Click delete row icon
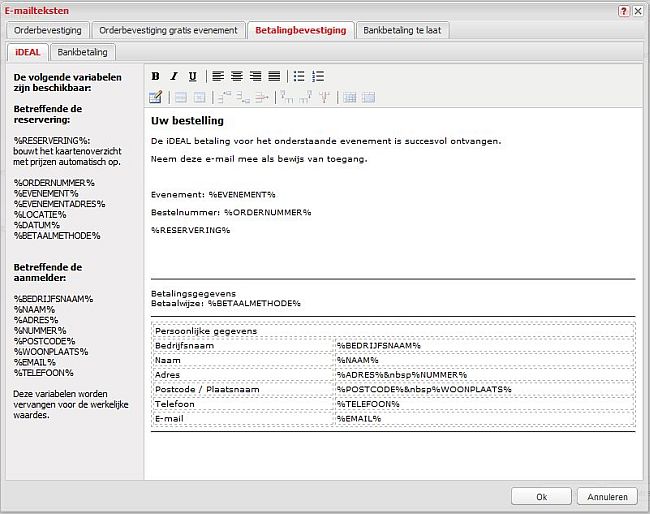This screenshot has height=514, width=650. click(262, 97)
